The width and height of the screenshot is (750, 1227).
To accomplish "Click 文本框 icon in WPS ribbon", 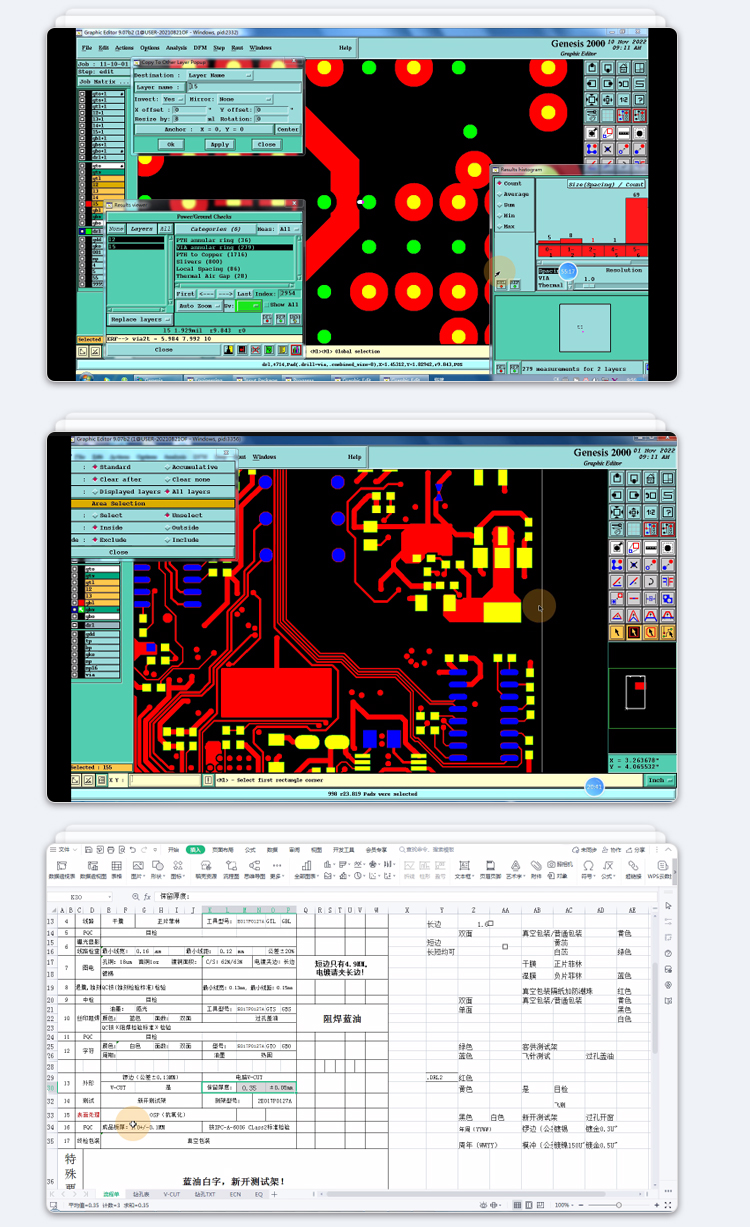I will tap(464, 870).
